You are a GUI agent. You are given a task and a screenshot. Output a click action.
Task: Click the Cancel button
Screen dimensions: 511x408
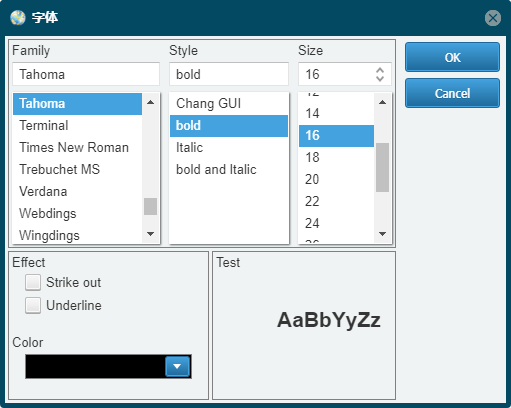coord(452,93)
